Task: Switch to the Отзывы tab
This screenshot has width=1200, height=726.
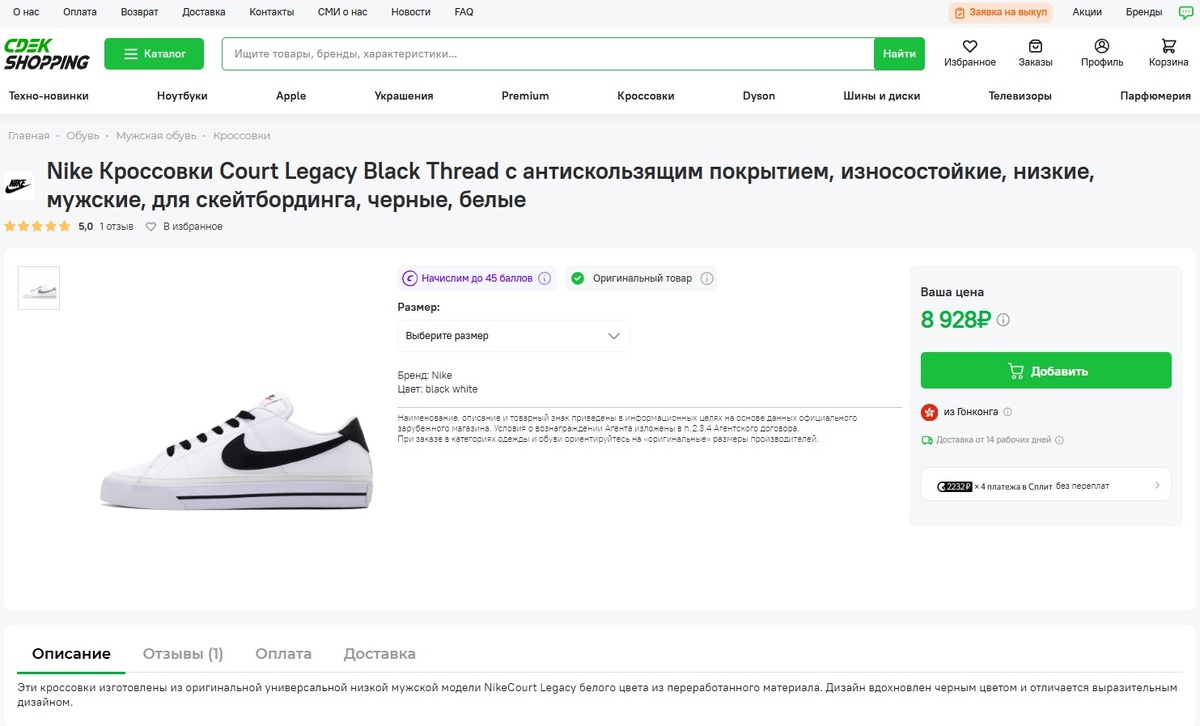Action: coord(183,653)
